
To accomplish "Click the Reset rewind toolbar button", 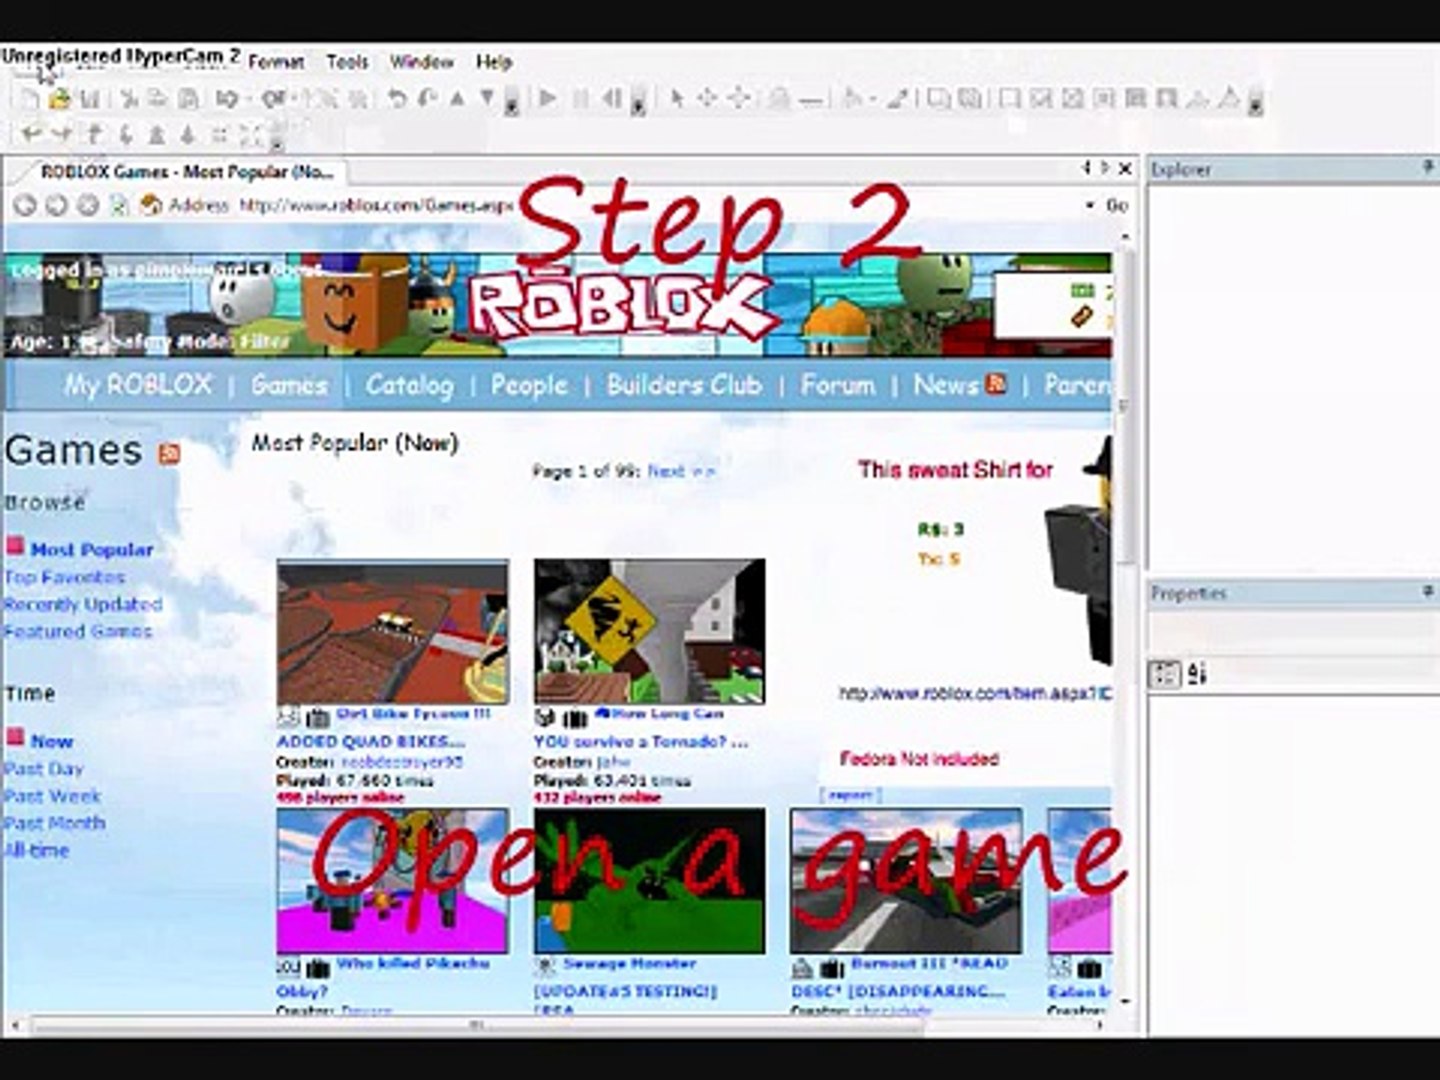I will 611,99.
